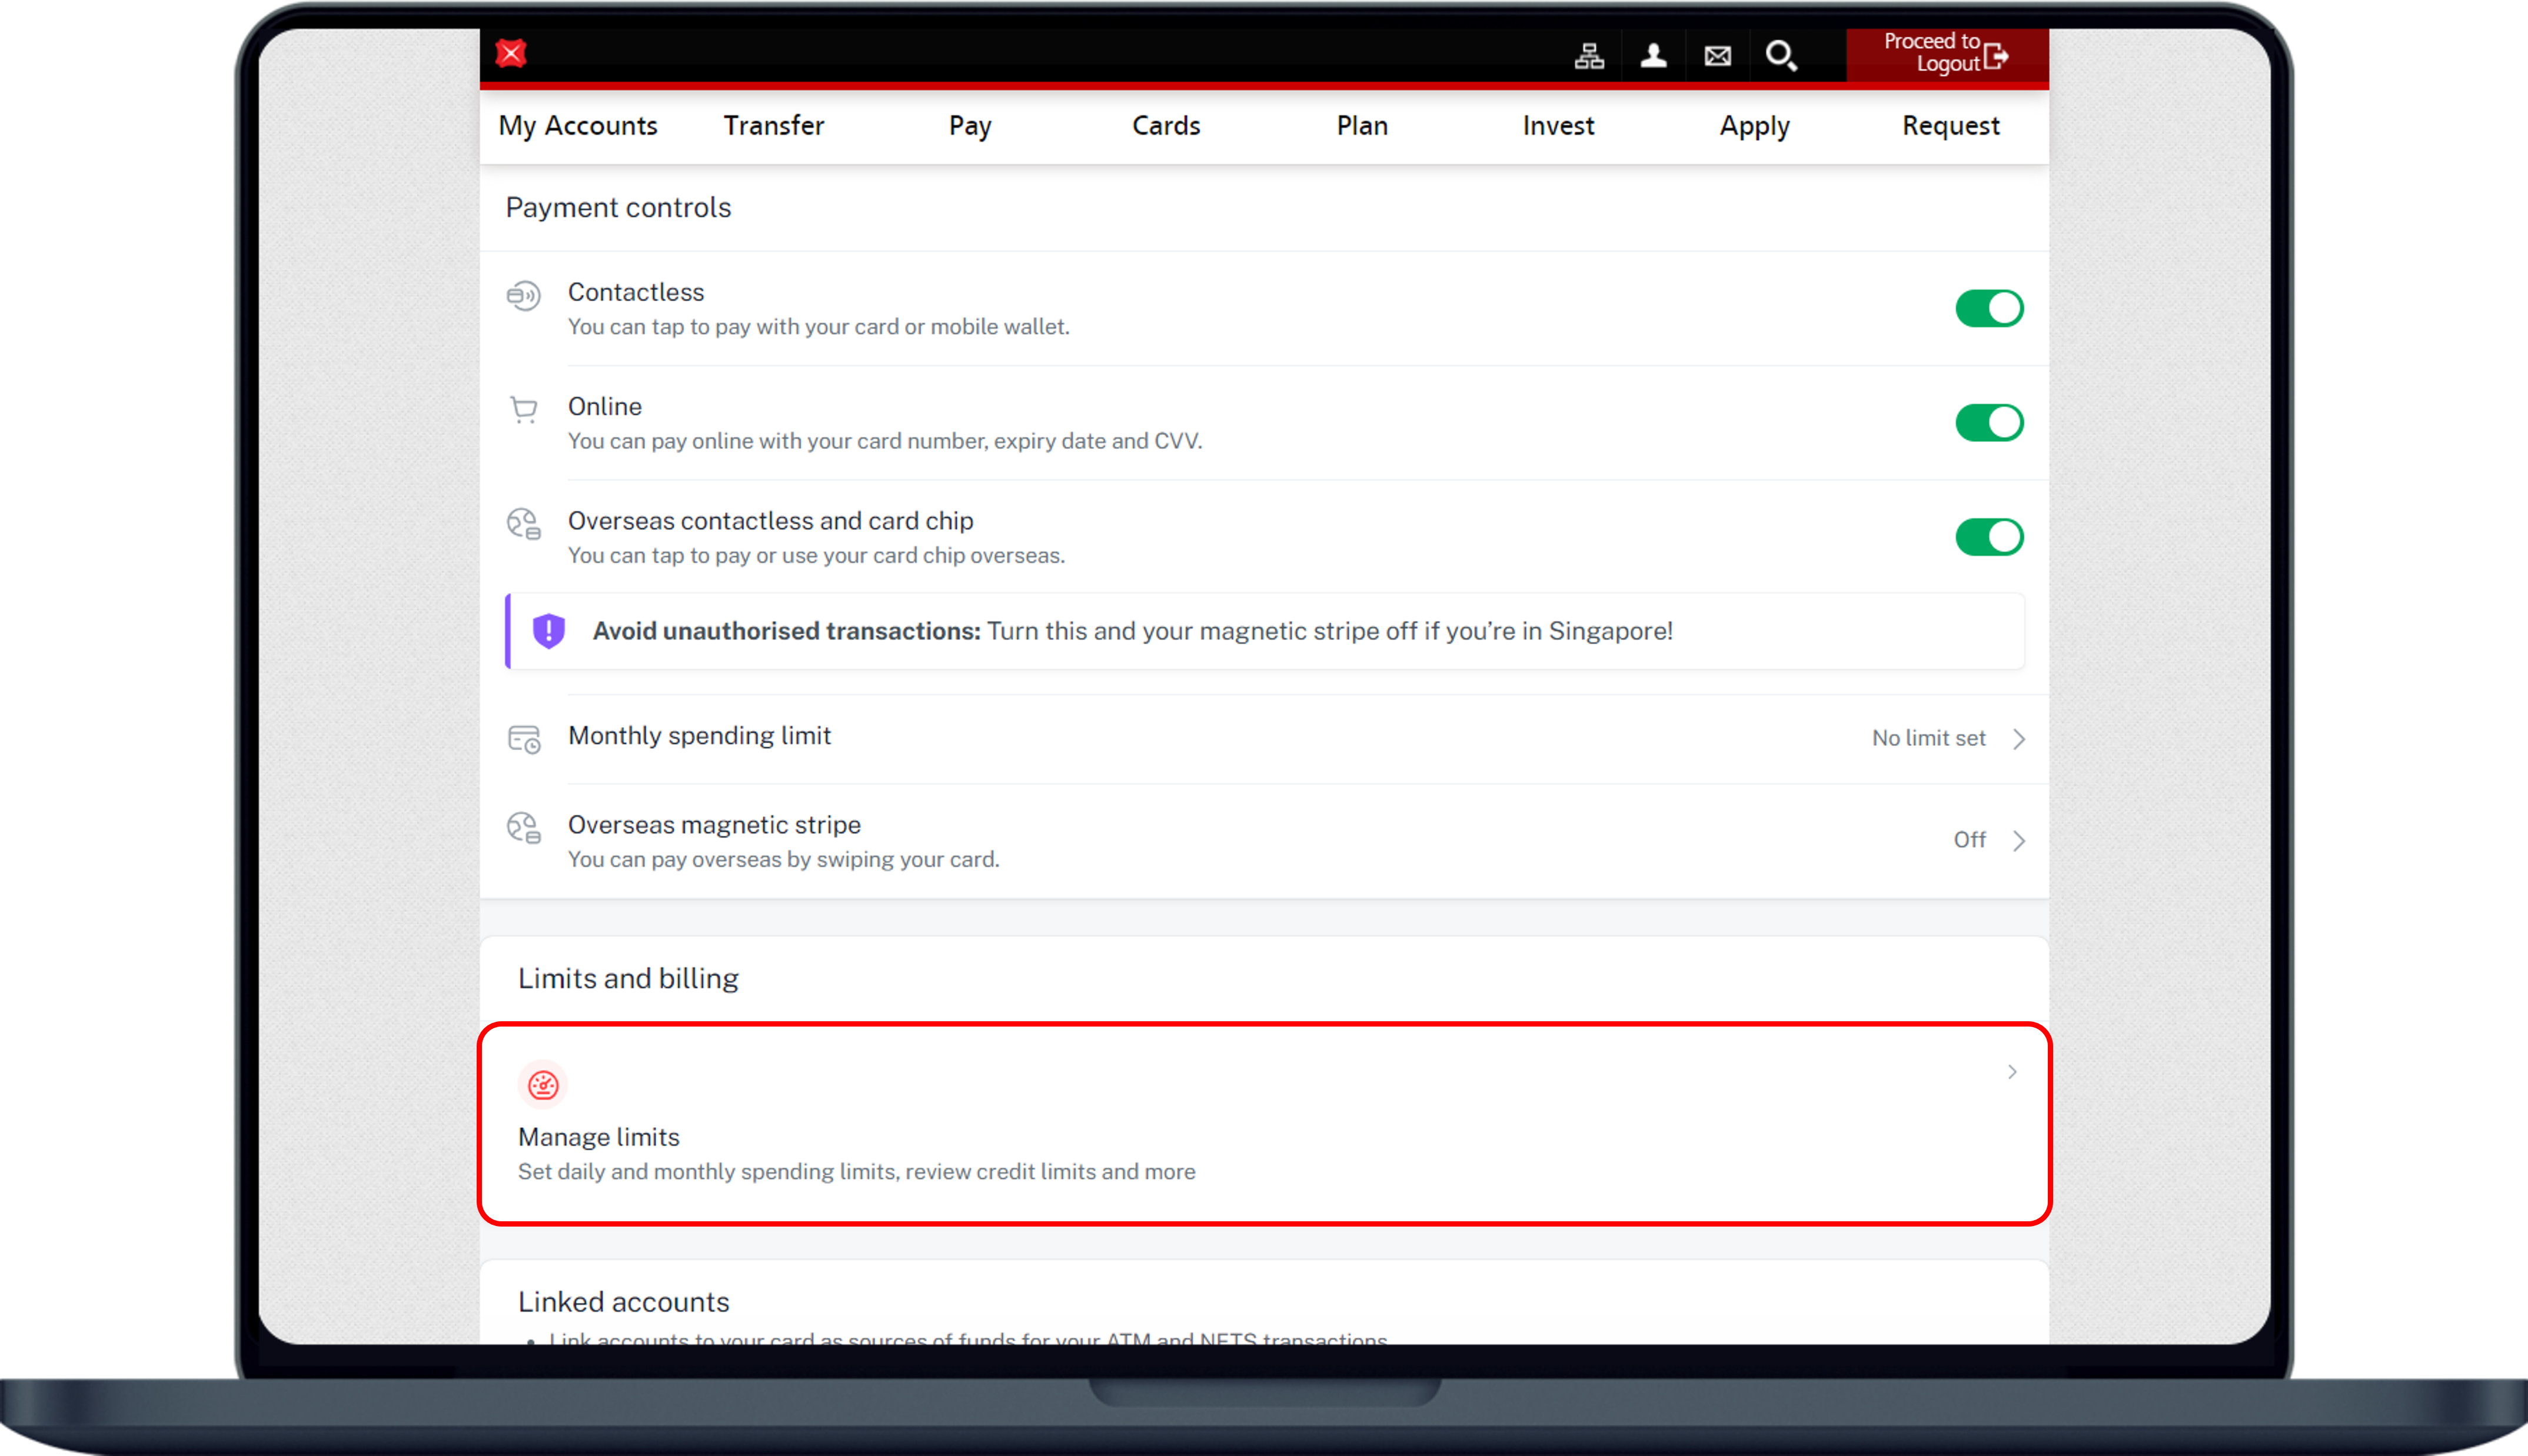Click the Manage limits gauge icon

(543, 1085)
